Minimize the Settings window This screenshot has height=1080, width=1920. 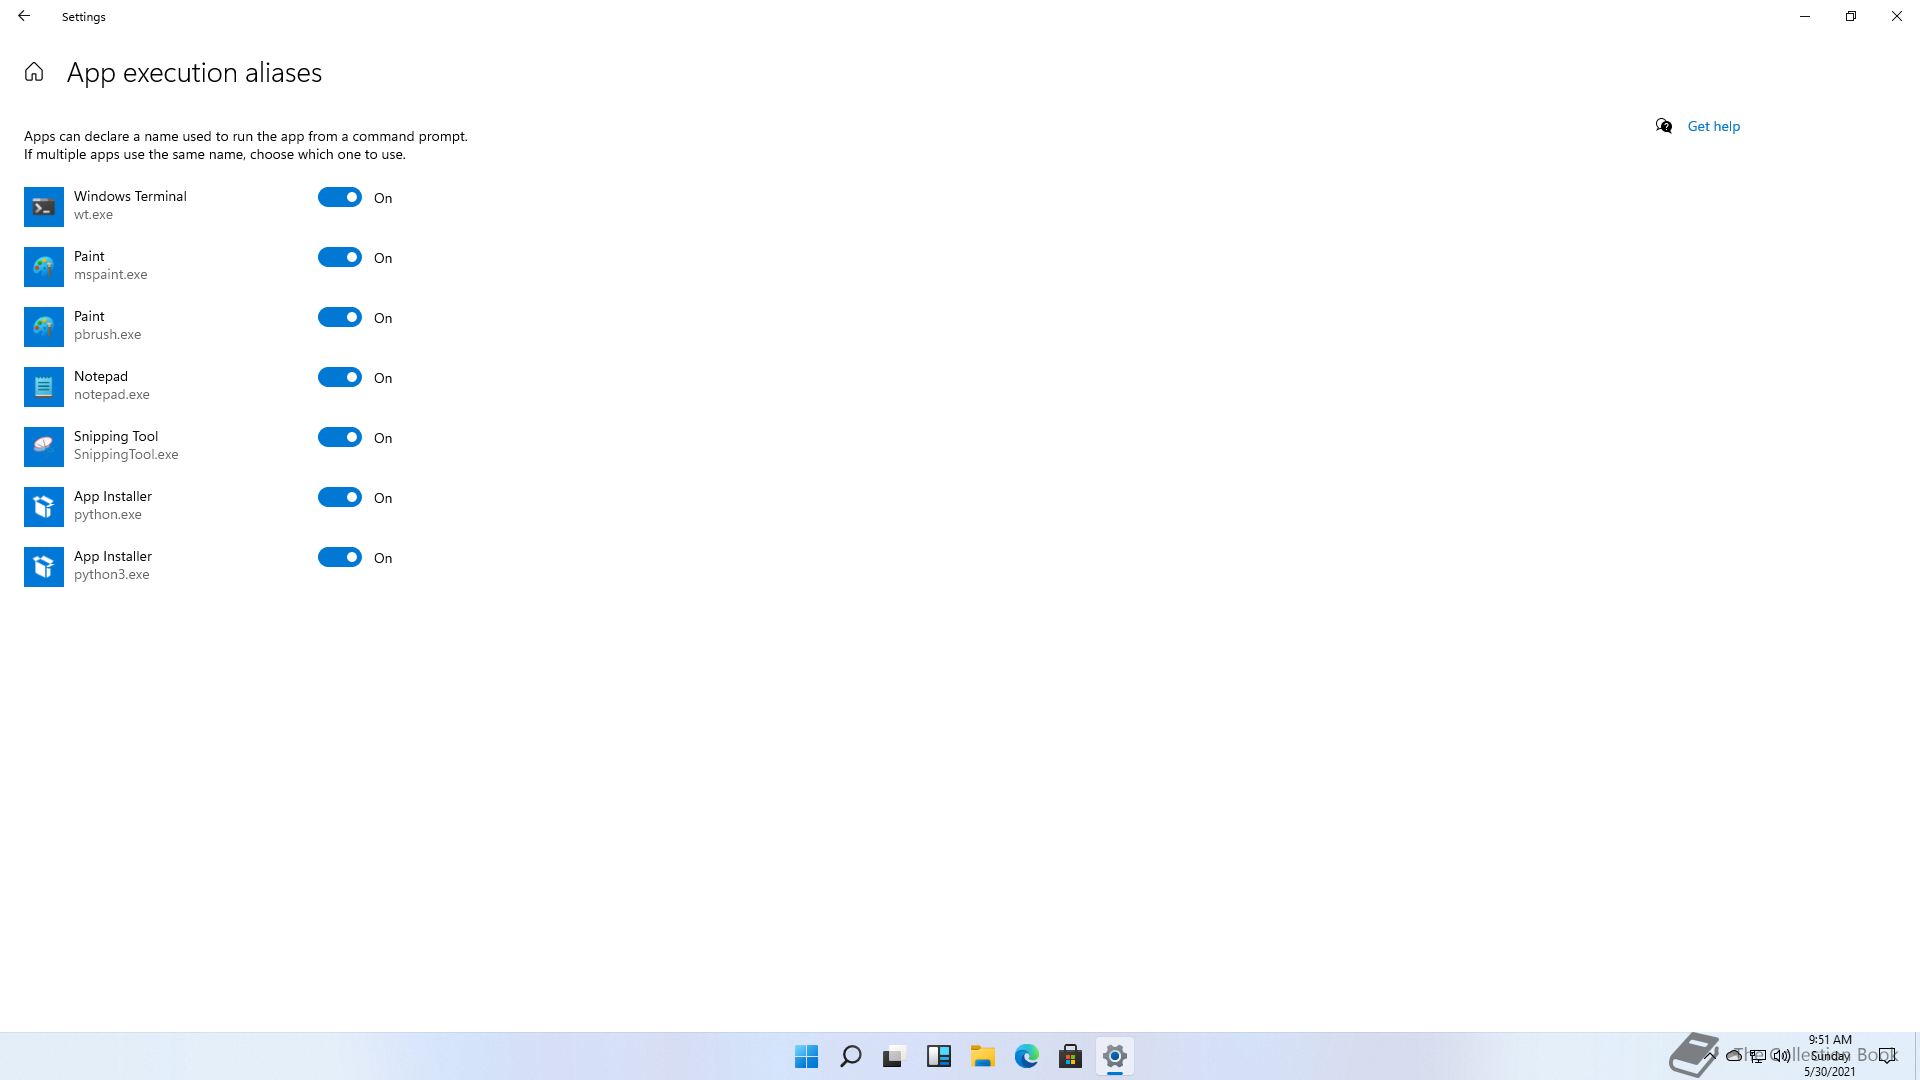pos(1805,16)
